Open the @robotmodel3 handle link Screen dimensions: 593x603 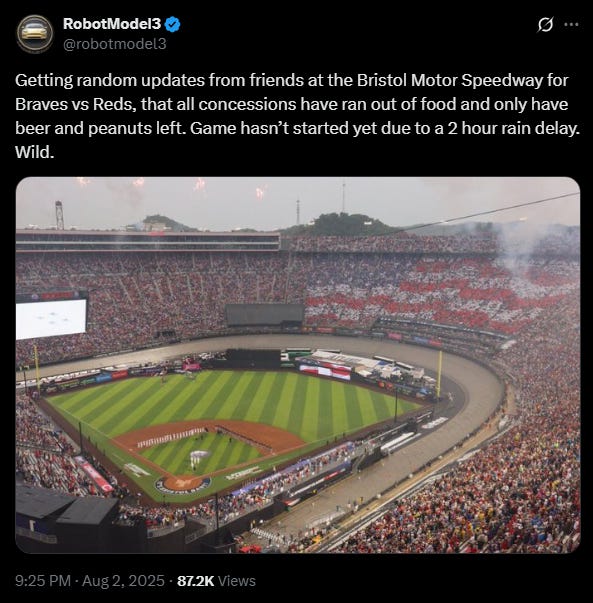tap(115, 44)
